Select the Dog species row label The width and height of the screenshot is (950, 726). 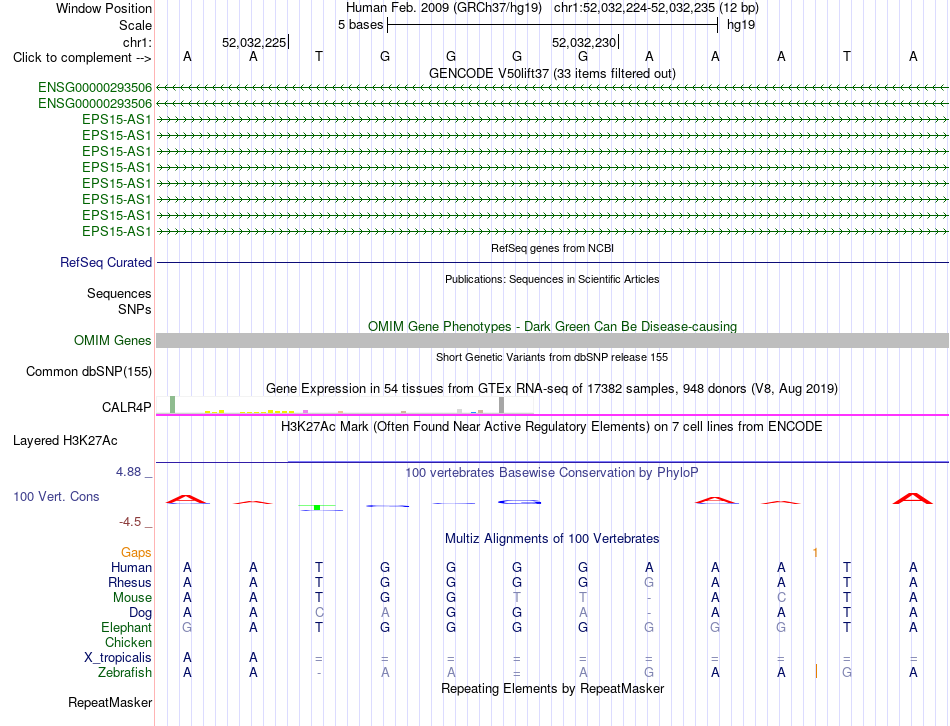[x=140, y=613]
